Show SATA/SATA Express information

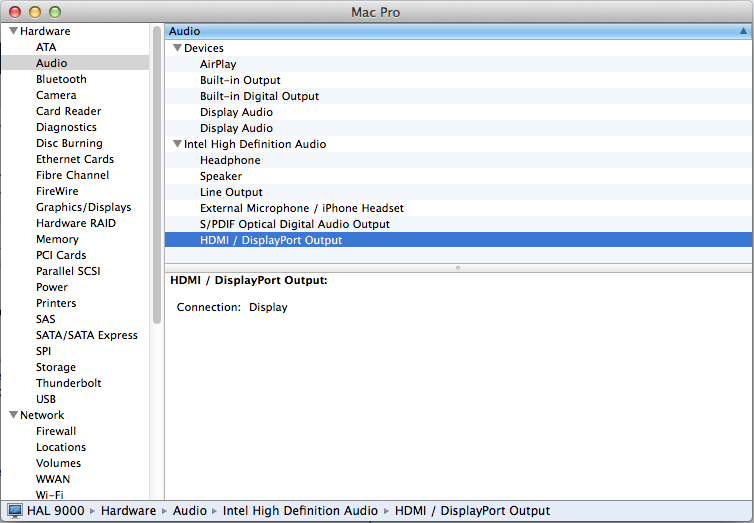87,335
